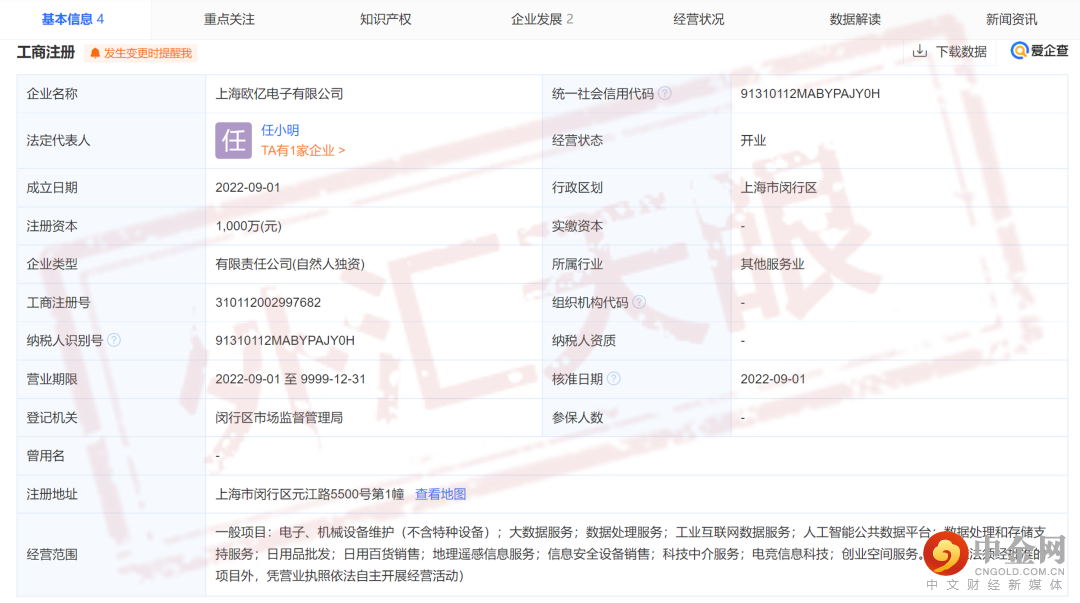This screenshot has width=1080, height=603.
Task: Select the industry value 其他服务业
Action: 772,264
